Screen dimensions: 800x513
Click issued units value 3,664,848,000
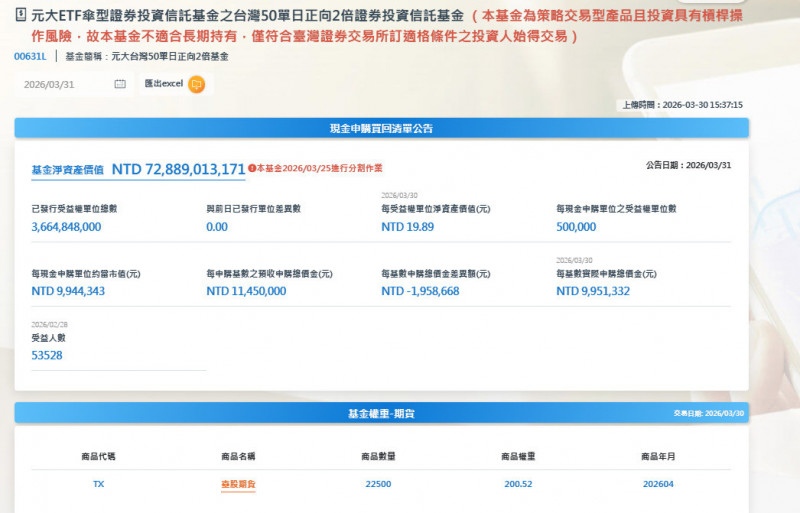(x=66, y=227)
